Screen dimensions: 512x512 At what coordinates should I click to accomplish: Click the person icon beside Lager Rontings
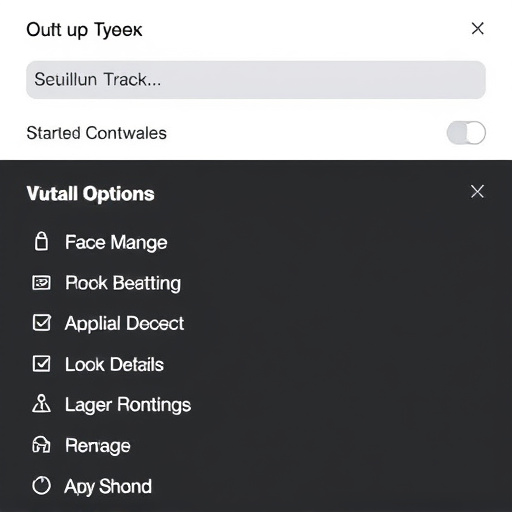[x=41, y=404]
